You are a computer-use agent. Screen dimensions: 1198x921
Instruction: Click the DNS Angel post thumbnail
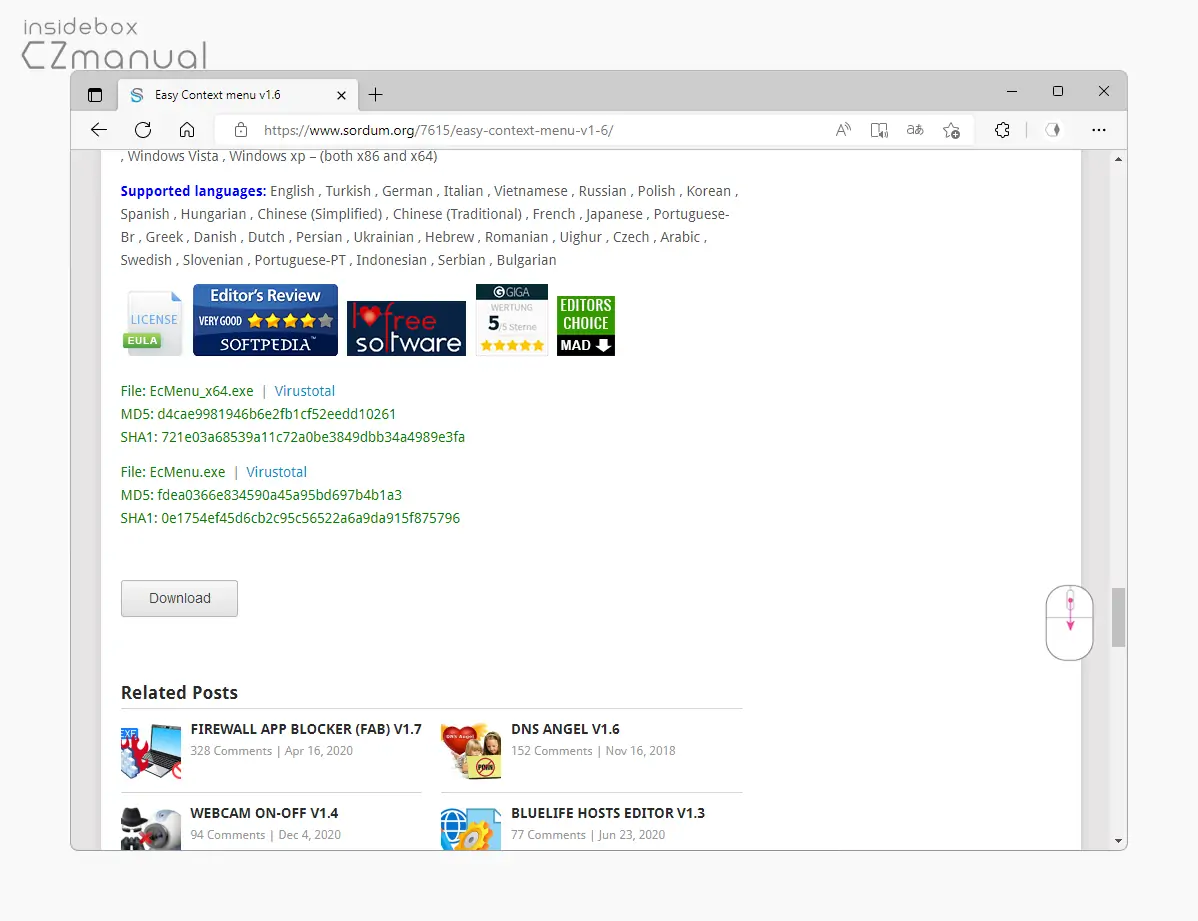click(471, 751)
